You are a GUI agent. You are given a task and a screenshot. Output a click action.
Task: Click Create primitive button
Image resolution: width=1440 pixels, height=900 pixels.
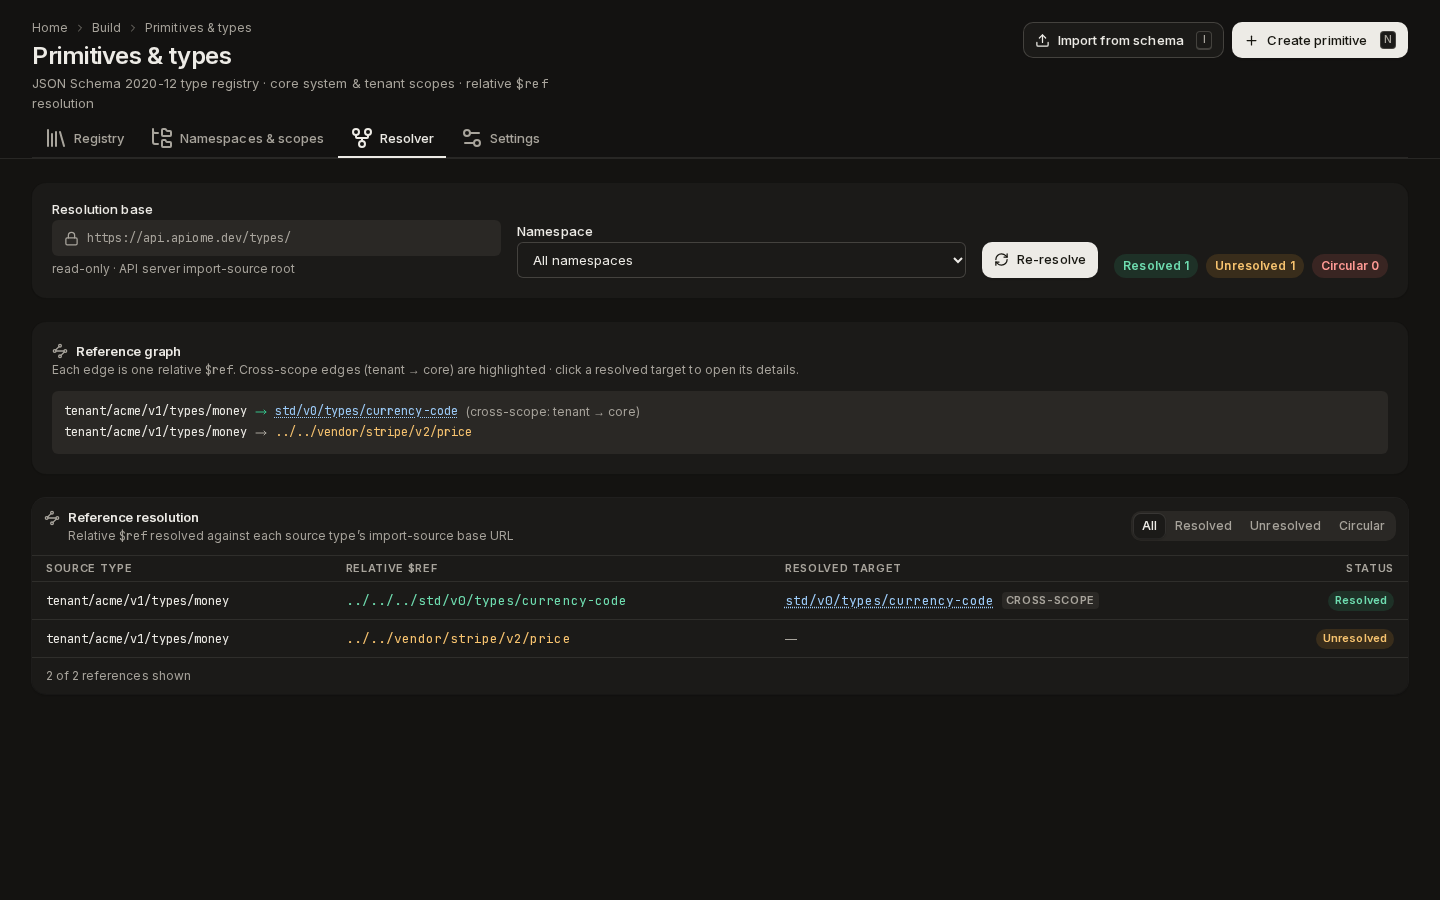(x=1320, y=40)
